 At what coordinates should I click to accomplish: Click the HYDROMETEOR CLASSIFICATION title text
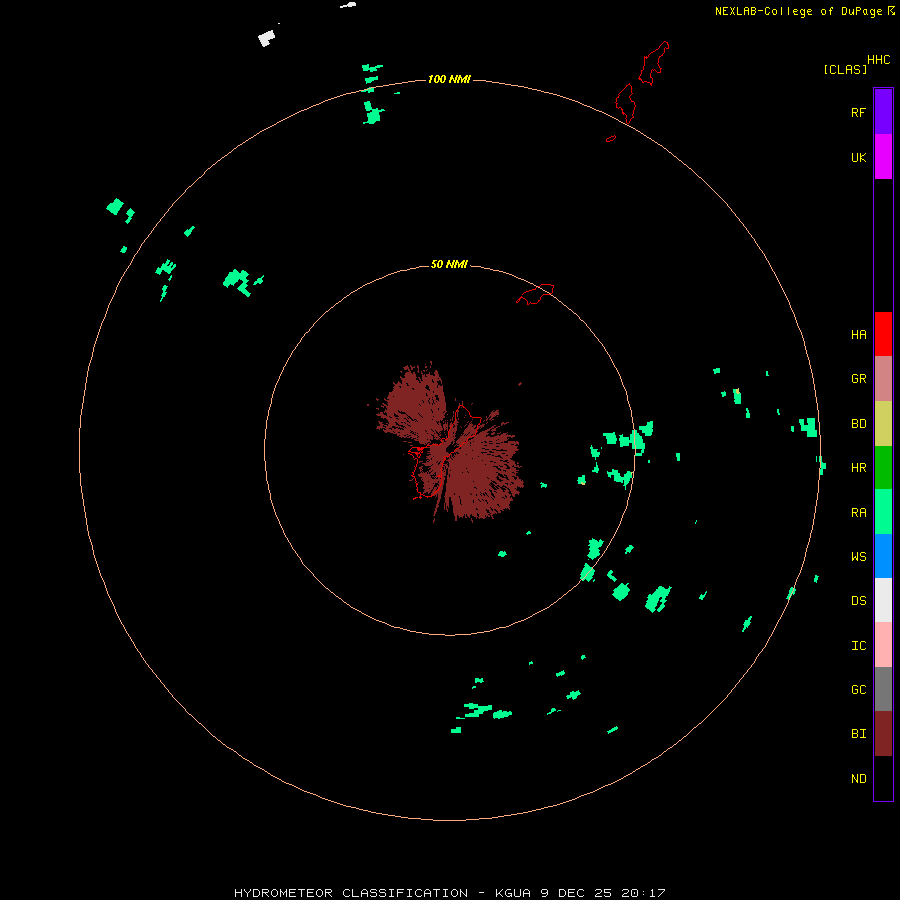[x=351, y=893]
